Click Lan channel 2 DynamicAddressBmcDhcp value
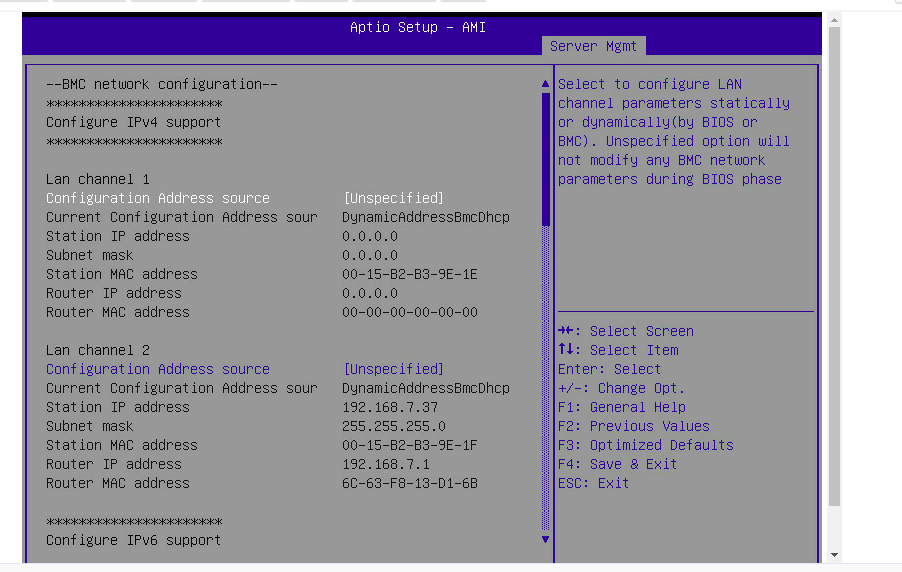The image size is (902, 572). pos(426,388)
